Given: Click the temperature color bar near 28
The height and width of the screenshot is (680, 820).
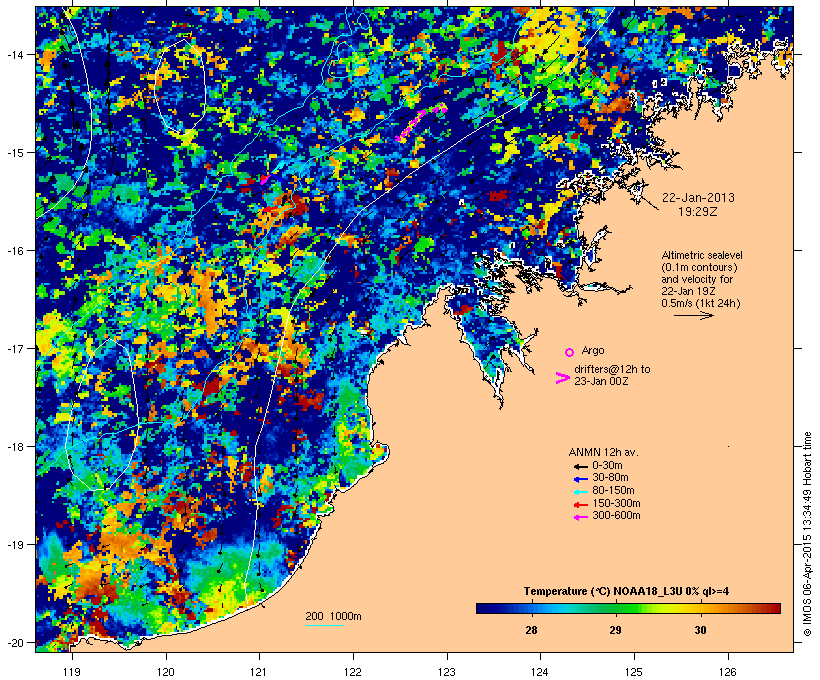Looking at the screenshot, I should (531, 608).
